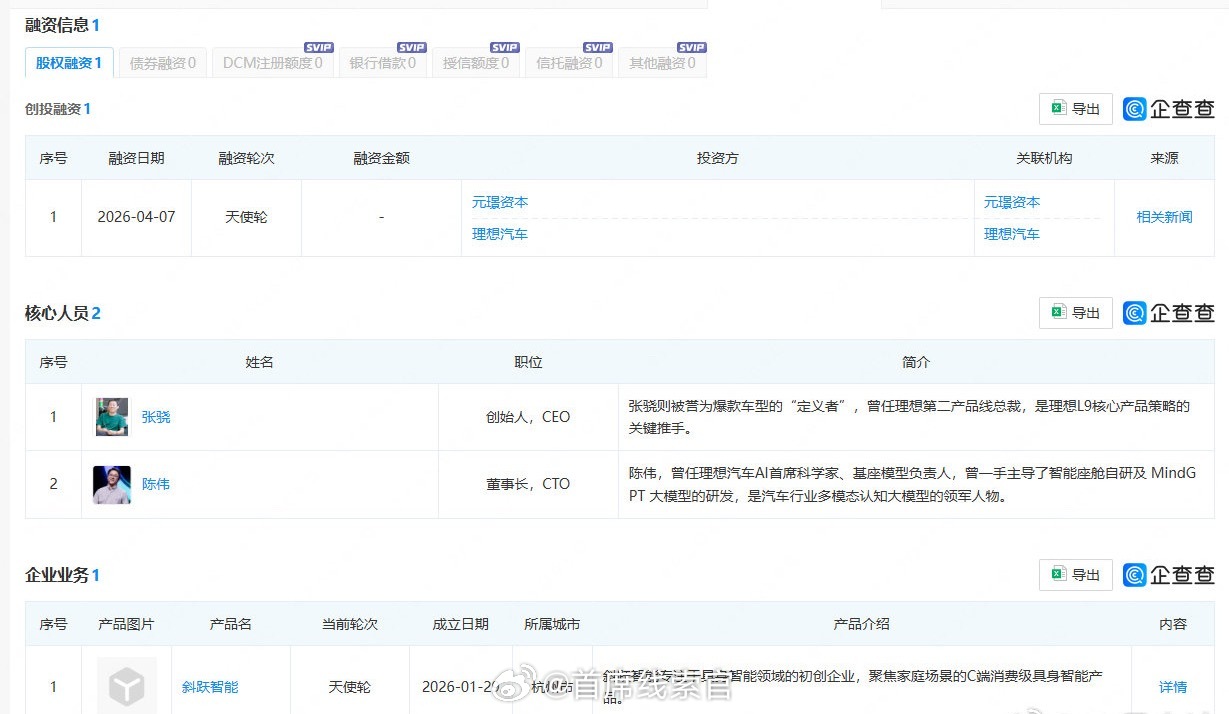
Task: Open 理想汽车 link in 关联机构 column
Action: point(1011,234)
